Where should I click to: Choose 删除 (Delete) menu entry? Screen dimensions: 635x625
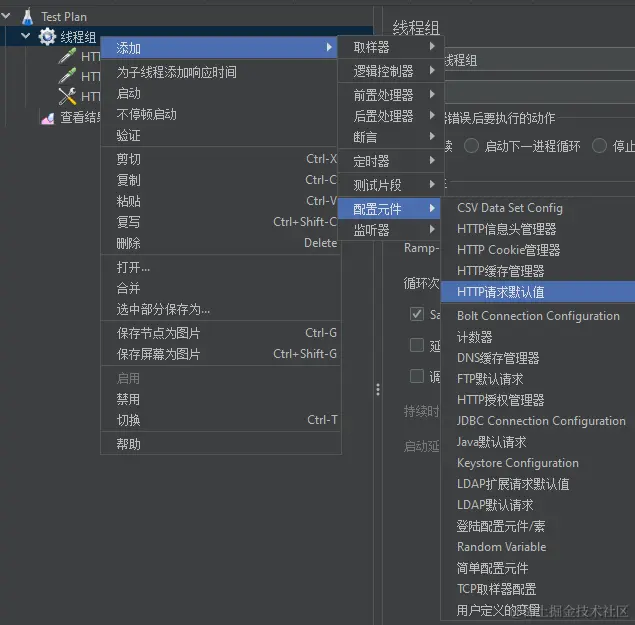219,243
